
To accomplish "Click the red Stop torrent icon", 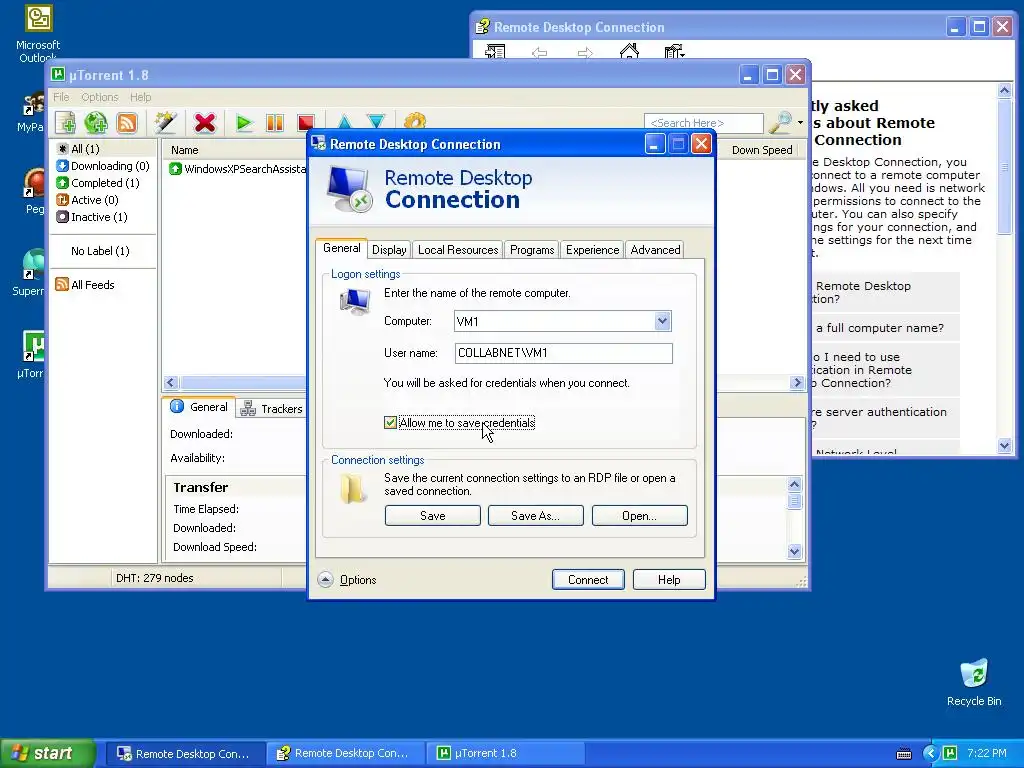I will [305, 122].
